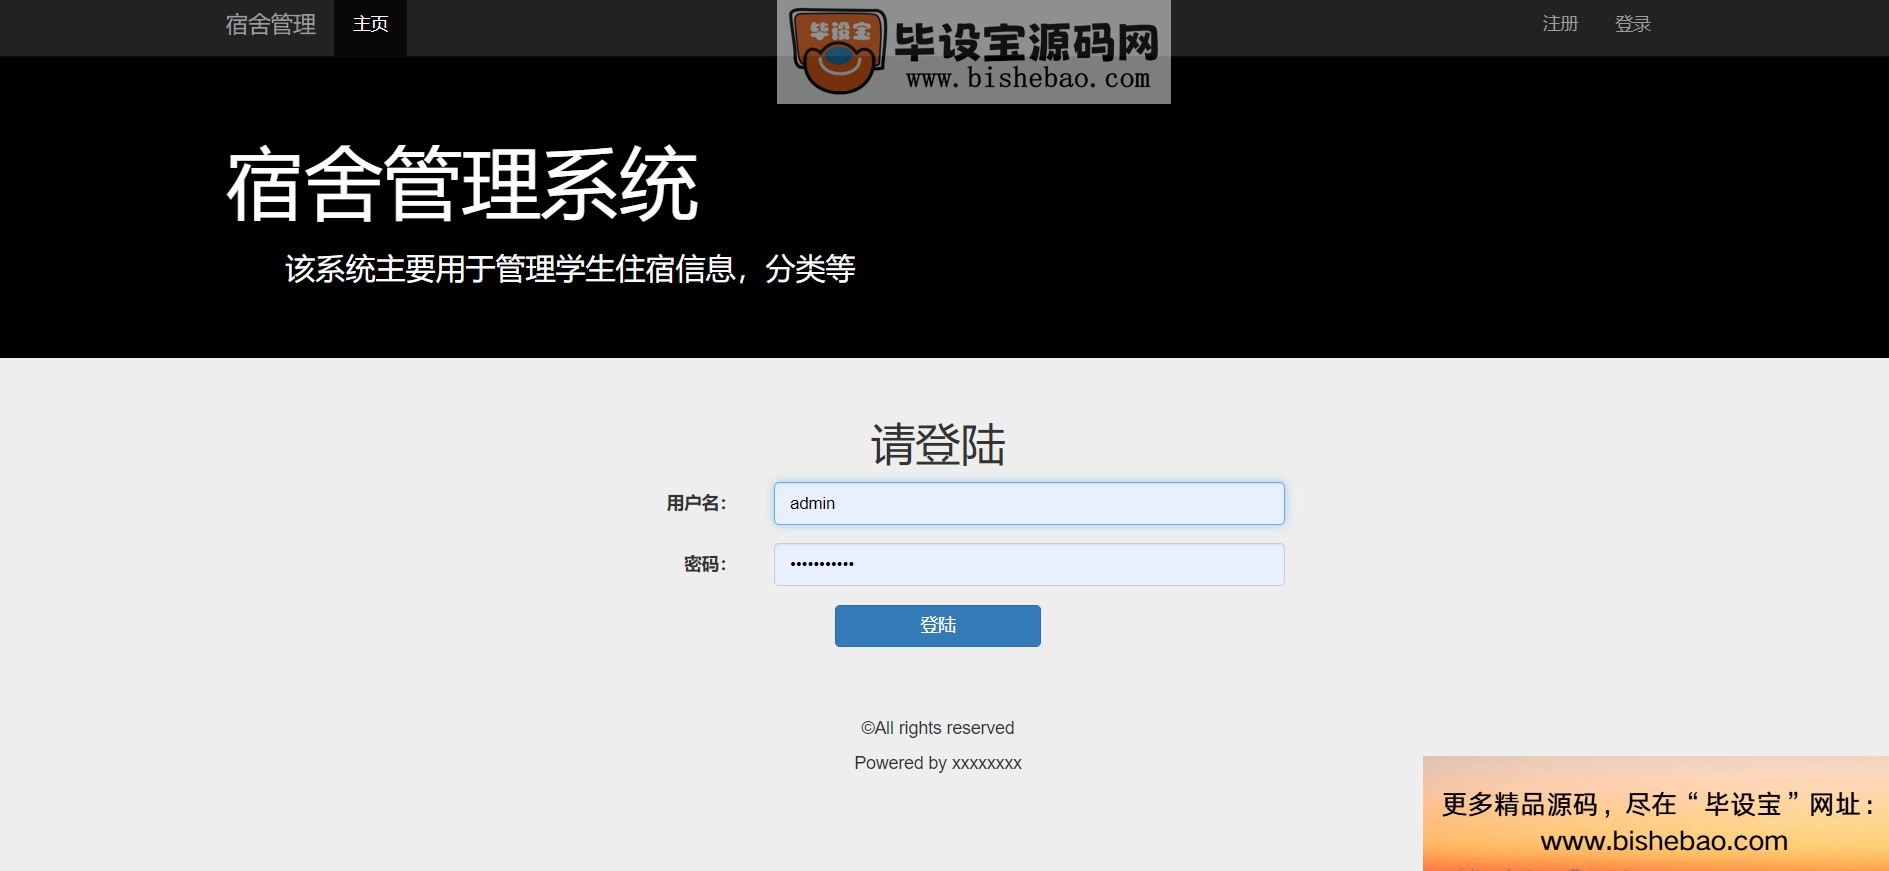Click the orange 更多精品源码 ad banner
This screenshot has width=1889, height=871.
[x=1656, y=813]
